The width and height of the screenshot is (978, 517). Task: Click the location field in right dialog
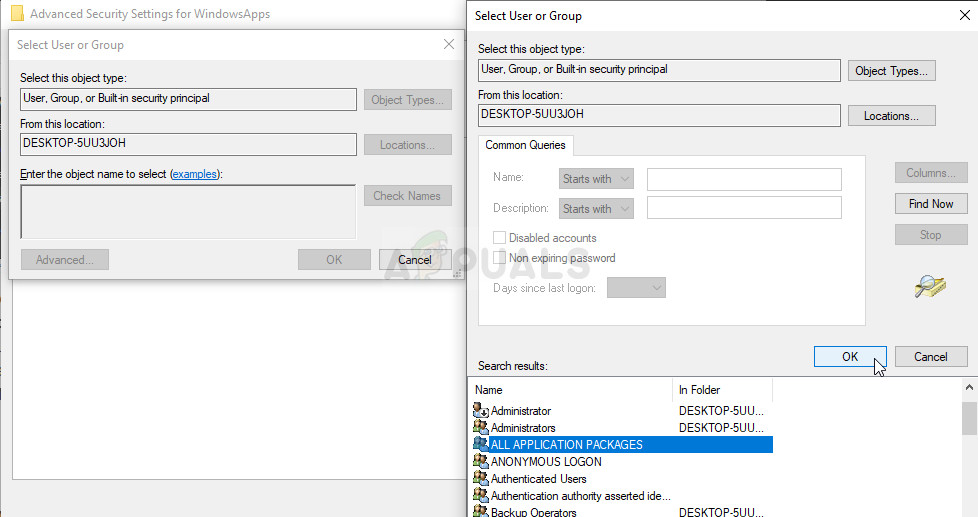pos(659,115)
